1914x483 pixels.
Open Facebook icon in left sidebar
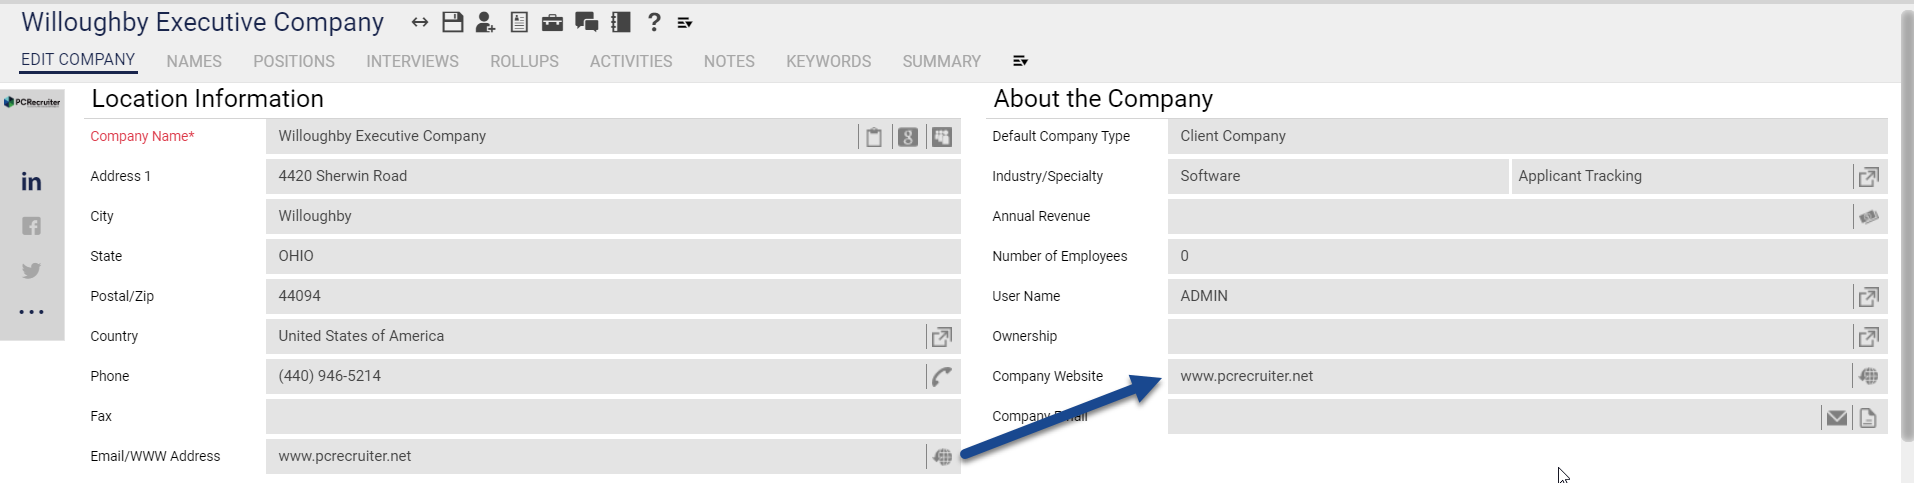tap(32, 226)
